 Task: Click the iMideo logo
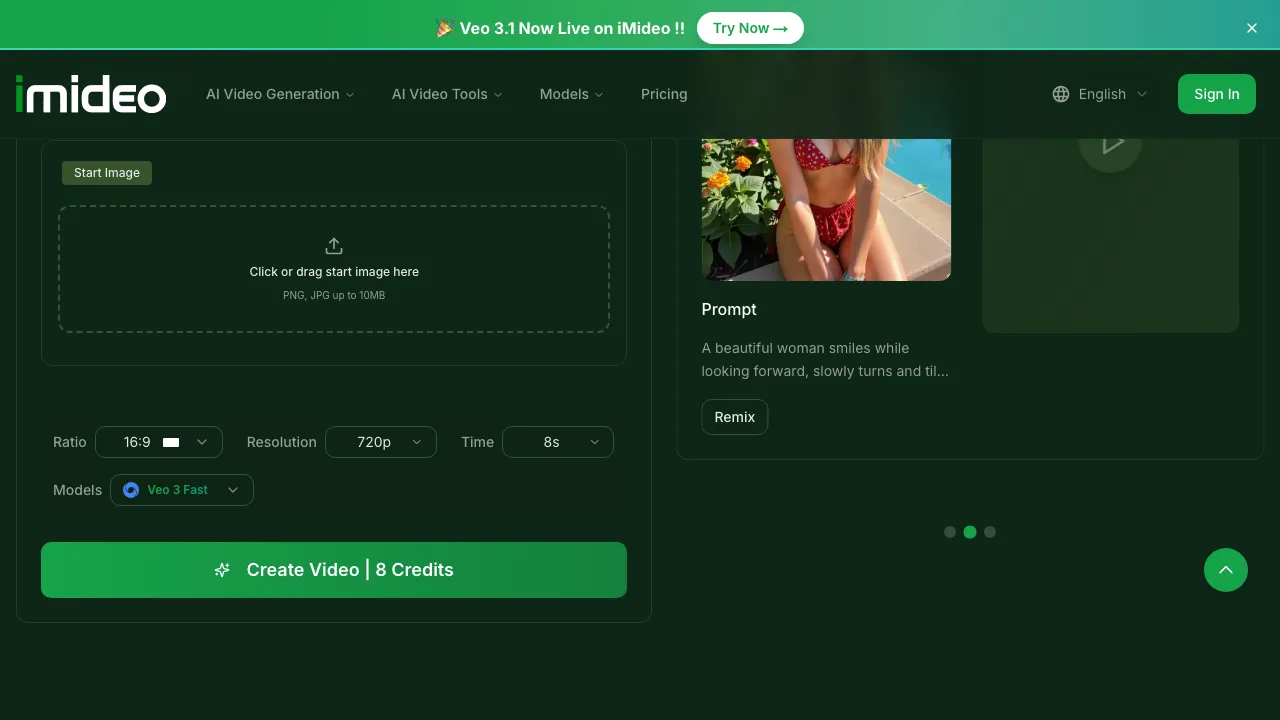[x=90, y=94]
